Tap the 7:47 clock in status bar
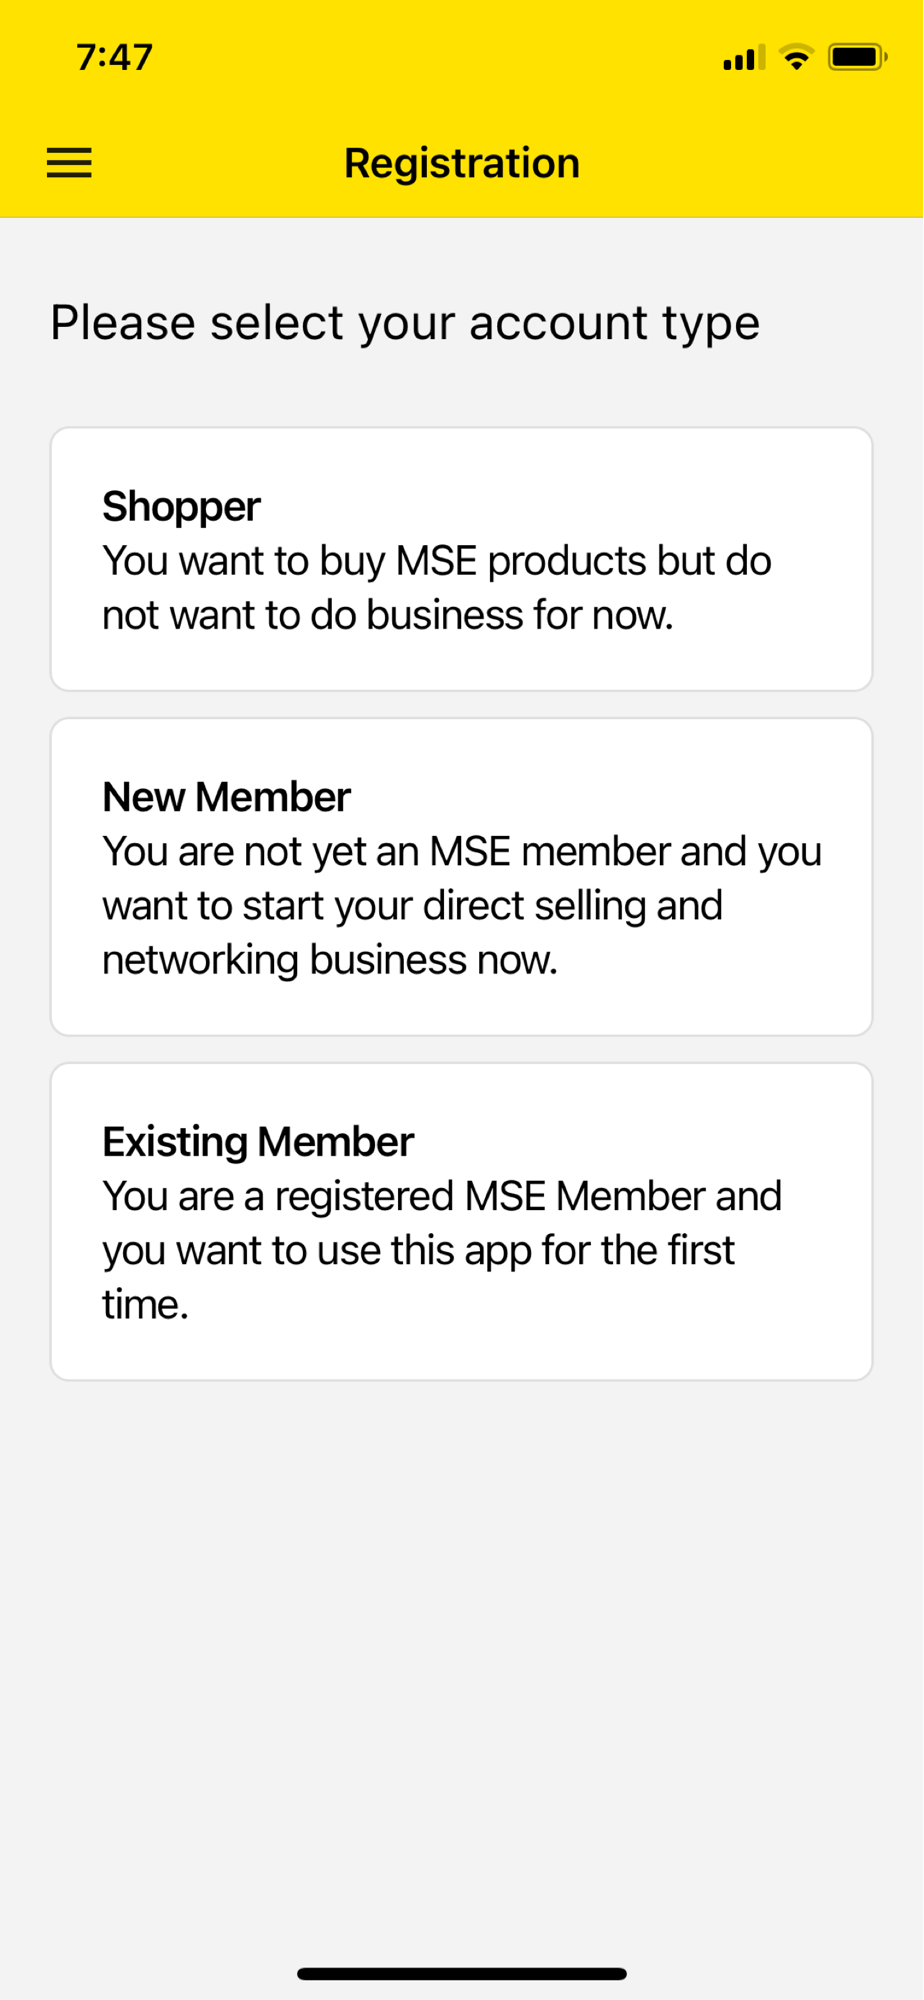 click(115, 58)
